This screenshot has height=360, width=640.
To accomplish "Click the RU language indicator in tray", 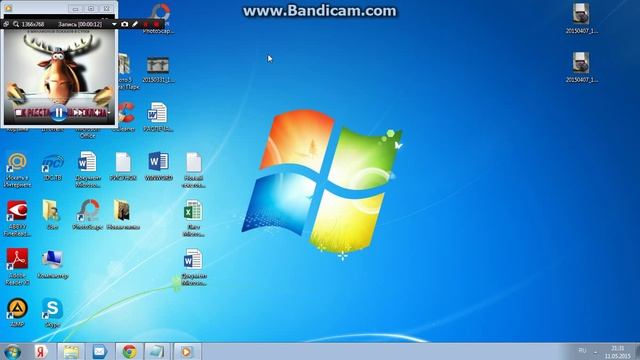I will click(582, 351).
